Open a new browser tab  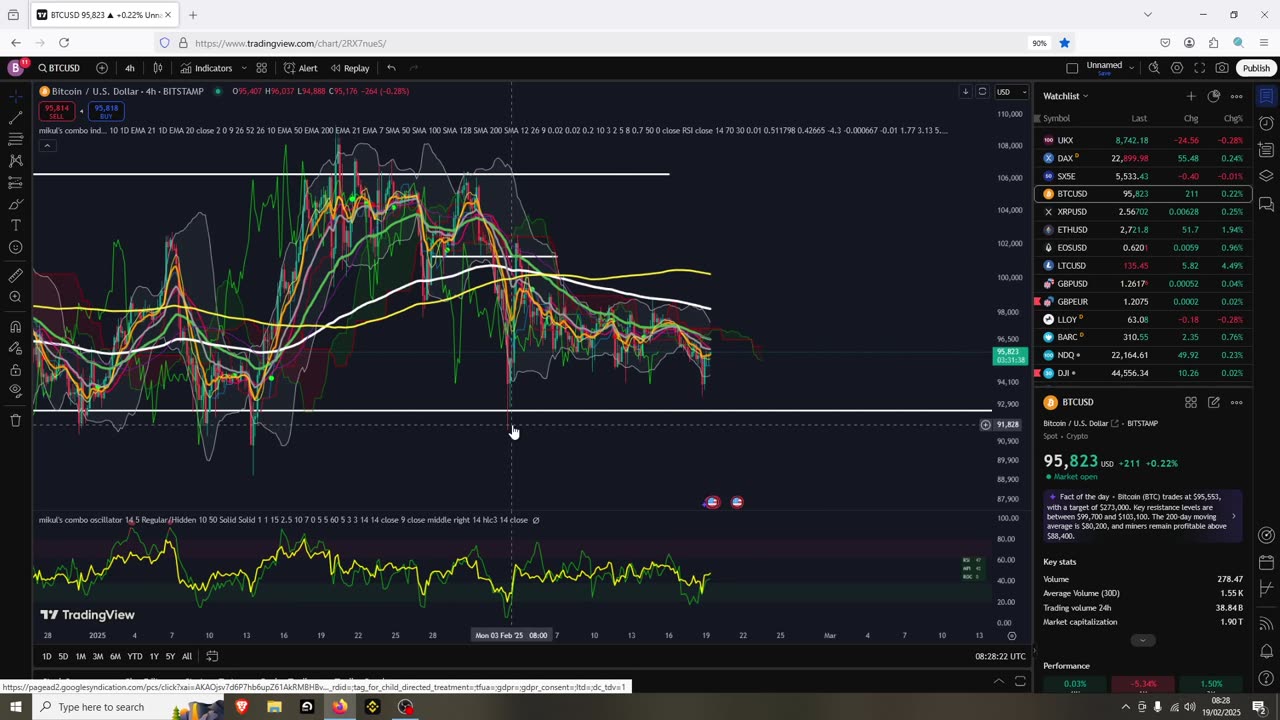click(x=193, y=15)
